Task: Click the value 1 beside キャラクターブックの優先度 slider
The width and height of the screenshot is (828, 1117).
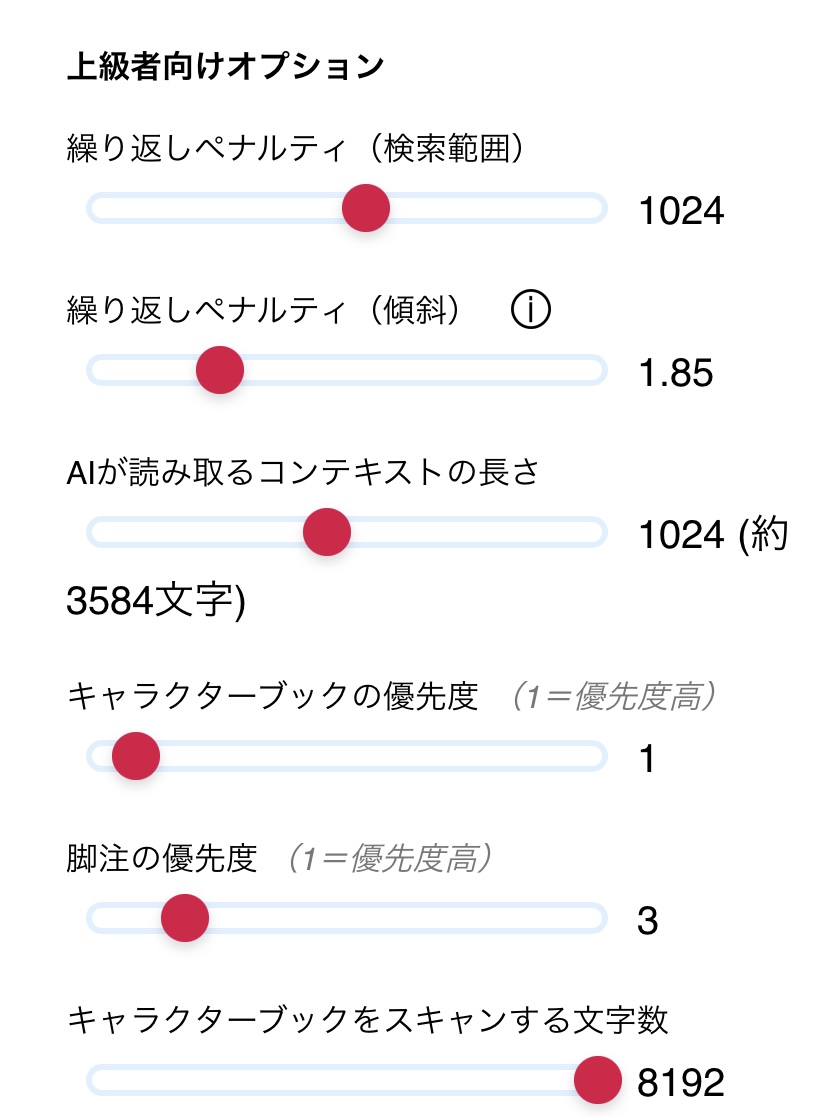Action: [647, 759]
